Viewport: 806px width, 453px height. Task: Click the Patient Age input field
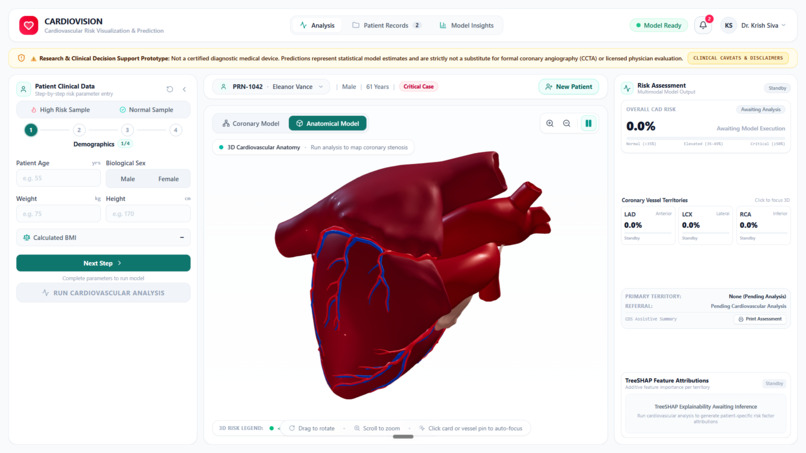[58, 178]
